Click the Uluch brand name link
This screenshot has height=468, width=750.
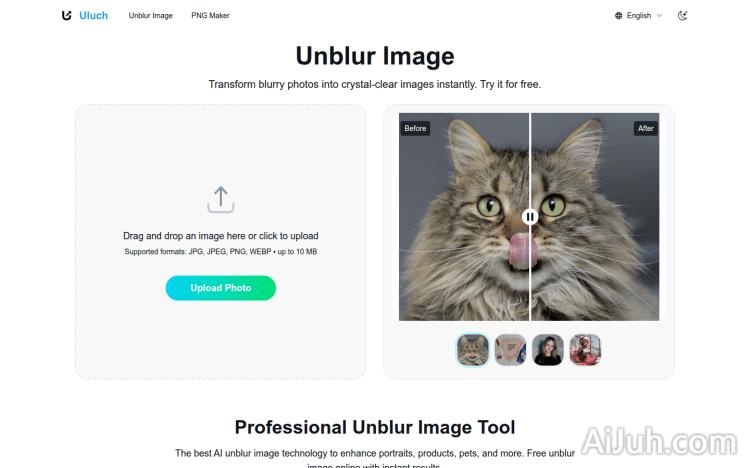click(x=93, y=15)
